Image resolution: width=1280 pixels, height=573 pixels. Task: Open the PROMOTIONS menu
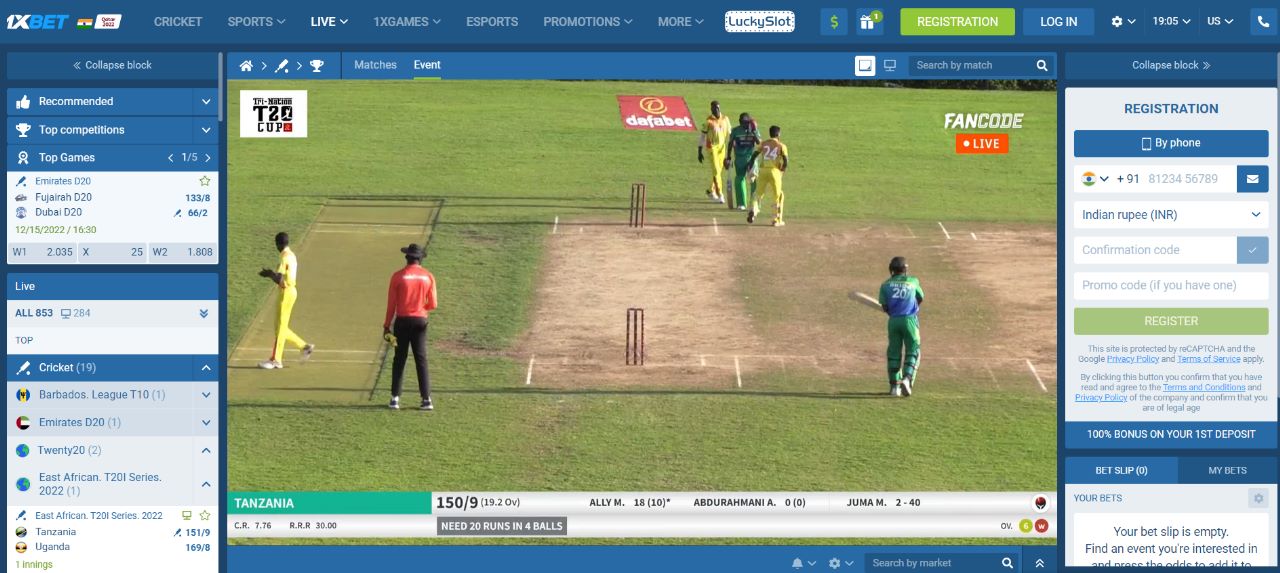tap(588, 21)
